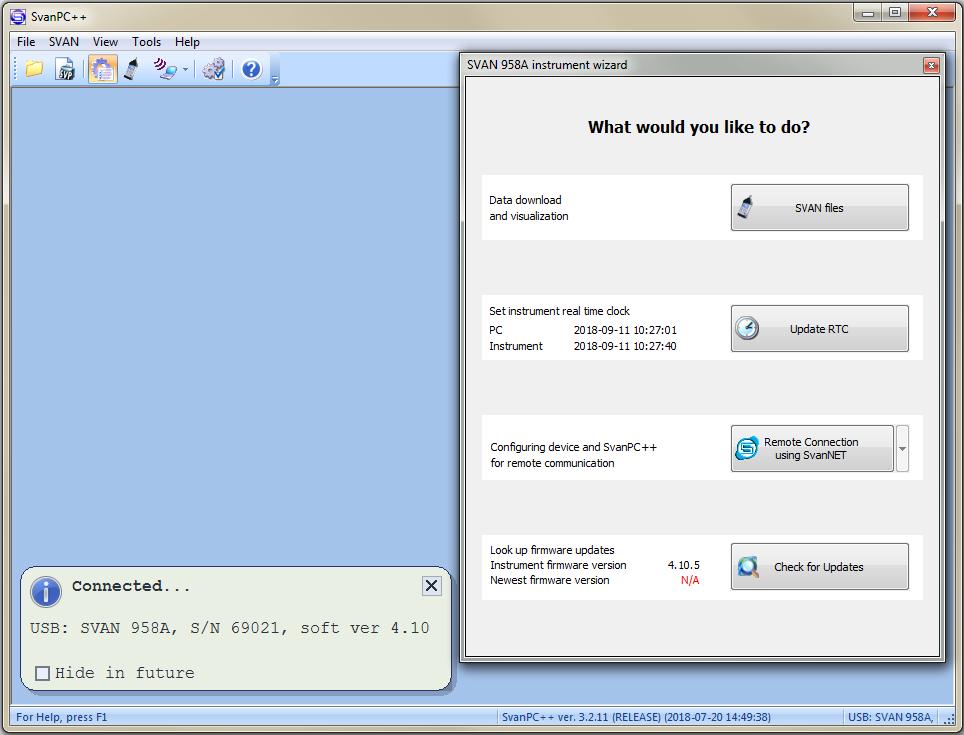Click the 'Newest firmware version' label
This screenshot has width=964, height=735.
click(550, 580)
